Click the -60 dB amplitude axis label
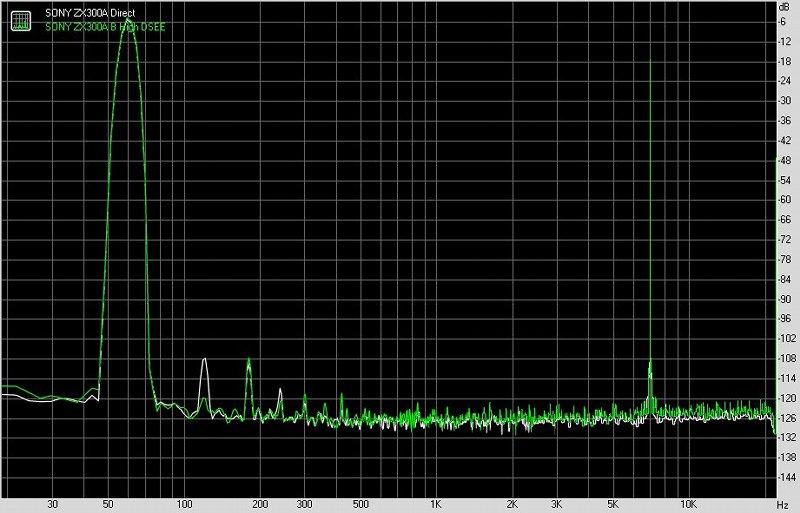This screenshot has width=800, height=513. click(785, 199)
